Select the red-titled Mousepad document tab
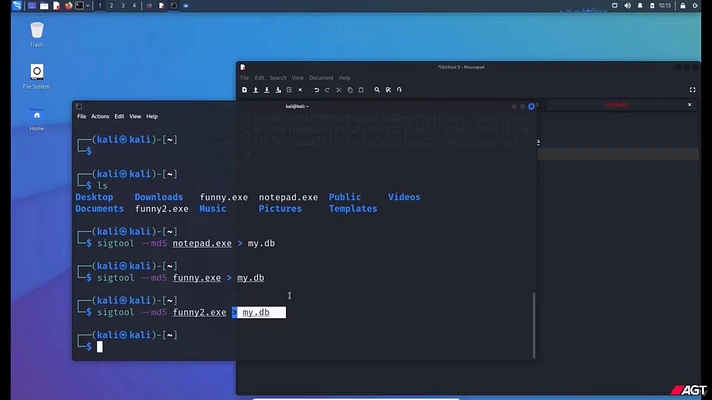712x400 pixels. click(617, 105)
